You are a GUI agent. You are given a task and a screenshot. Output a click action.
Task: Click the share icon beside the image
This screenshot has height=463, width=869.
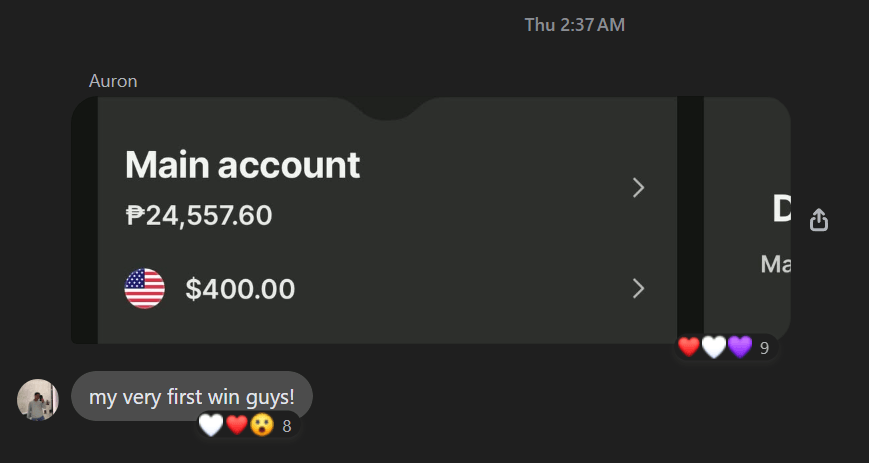click(x=819, y=220)
